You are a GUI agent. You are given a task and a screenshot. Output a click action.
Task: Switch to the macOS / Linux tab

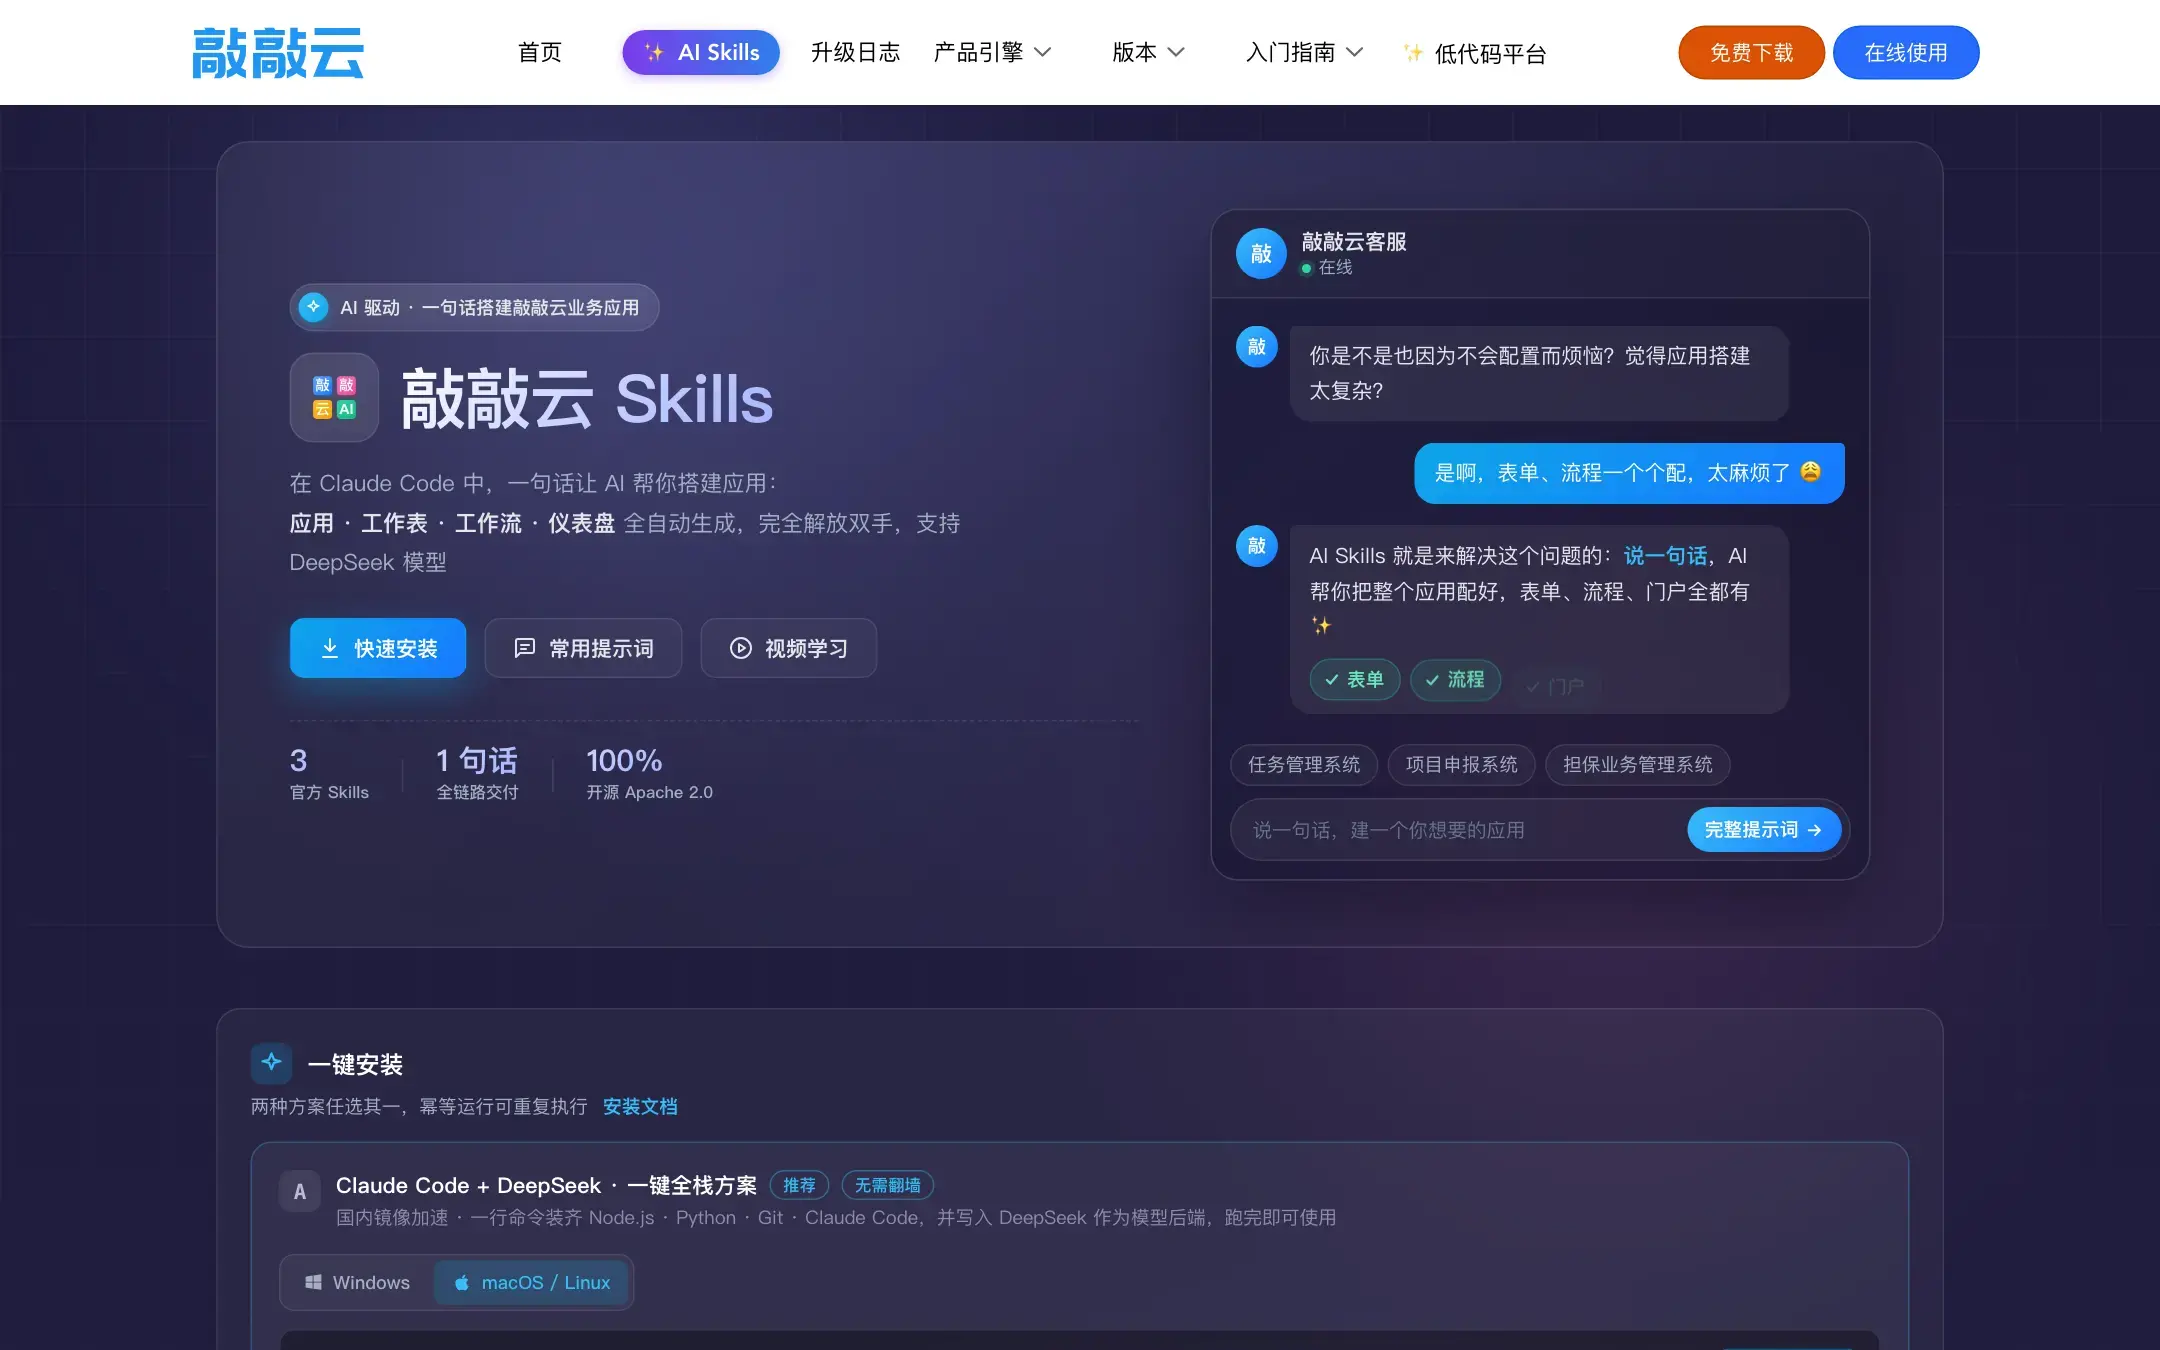tap(532, 1283)
